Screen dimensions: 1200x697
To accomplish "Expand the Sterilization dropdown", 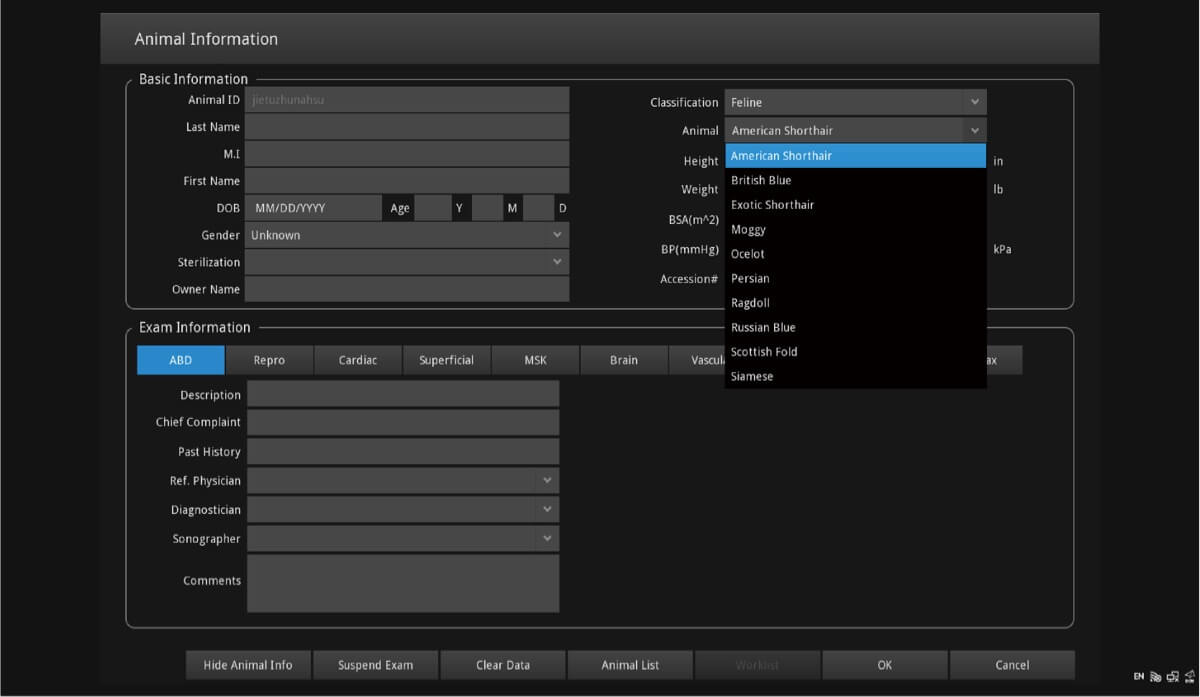I will [x=406, y=262].
